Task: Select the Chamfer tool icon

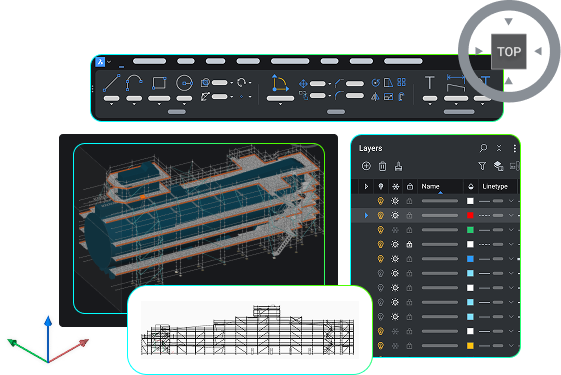Action: [x=339, y=83]
